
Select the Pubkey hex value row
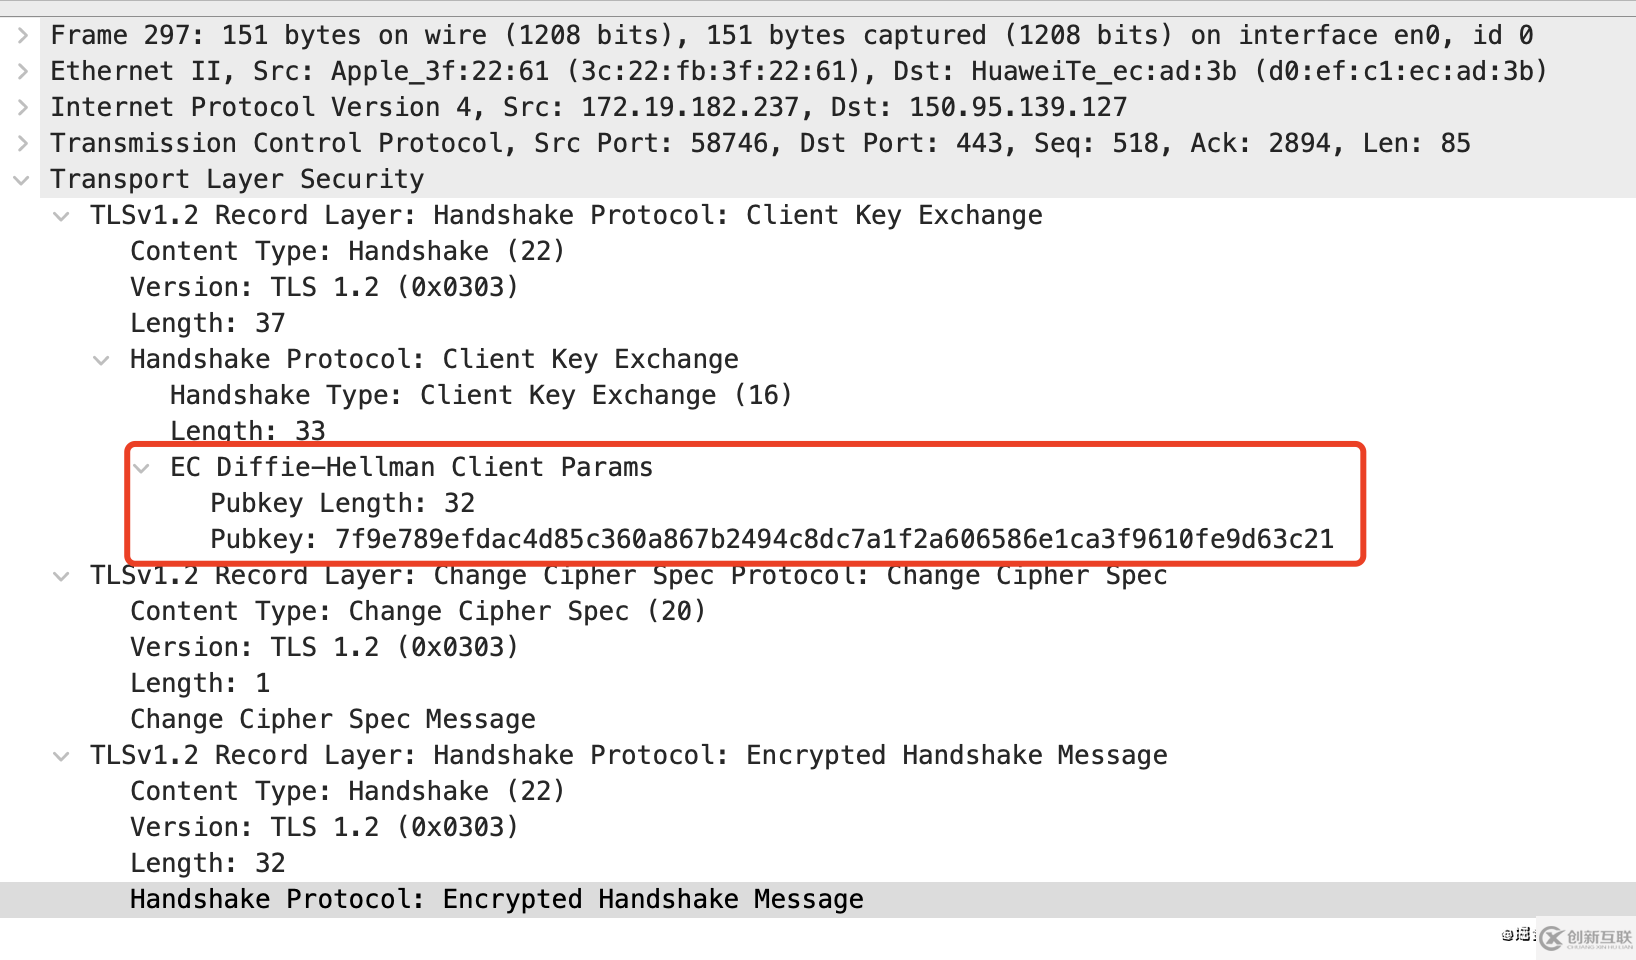click(x=770, y=539)
